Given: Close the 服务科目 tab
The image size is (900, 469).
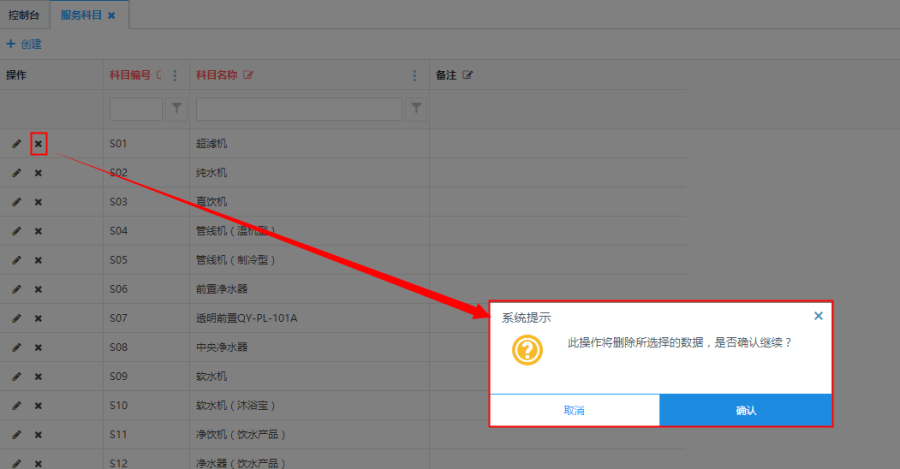Looking at the screenshot, I should pos(111,15).
